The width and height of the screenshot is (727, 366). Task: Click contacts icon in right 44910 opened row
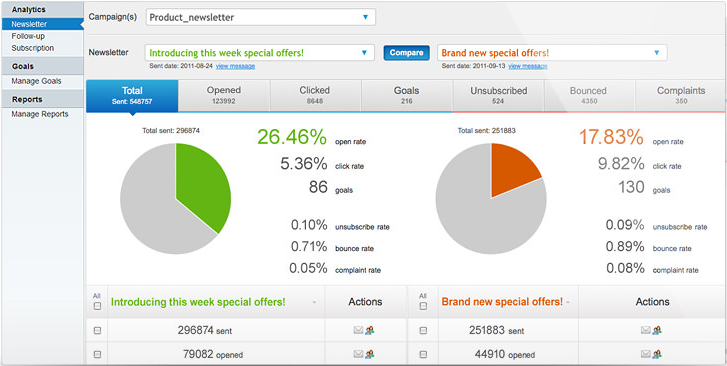(657, 354)
